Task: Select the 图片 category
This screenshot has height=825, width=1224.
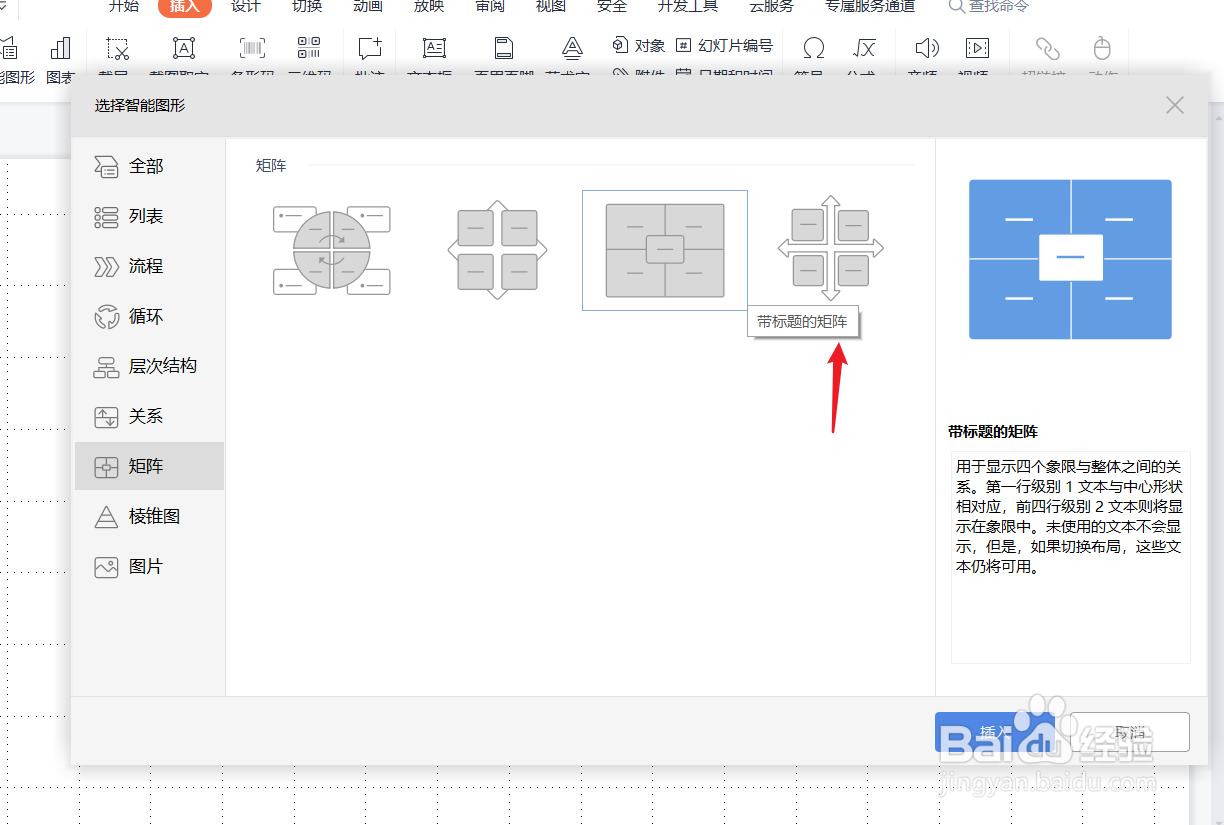Action: [149, 566]
